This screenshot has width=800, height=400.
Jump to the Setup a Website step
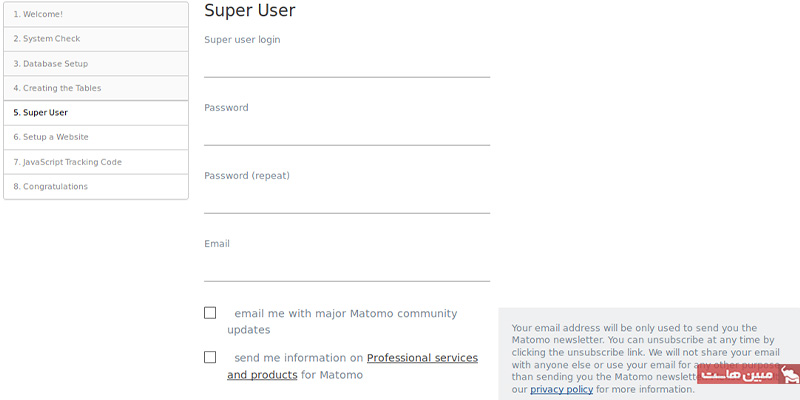tap(96, 137)
